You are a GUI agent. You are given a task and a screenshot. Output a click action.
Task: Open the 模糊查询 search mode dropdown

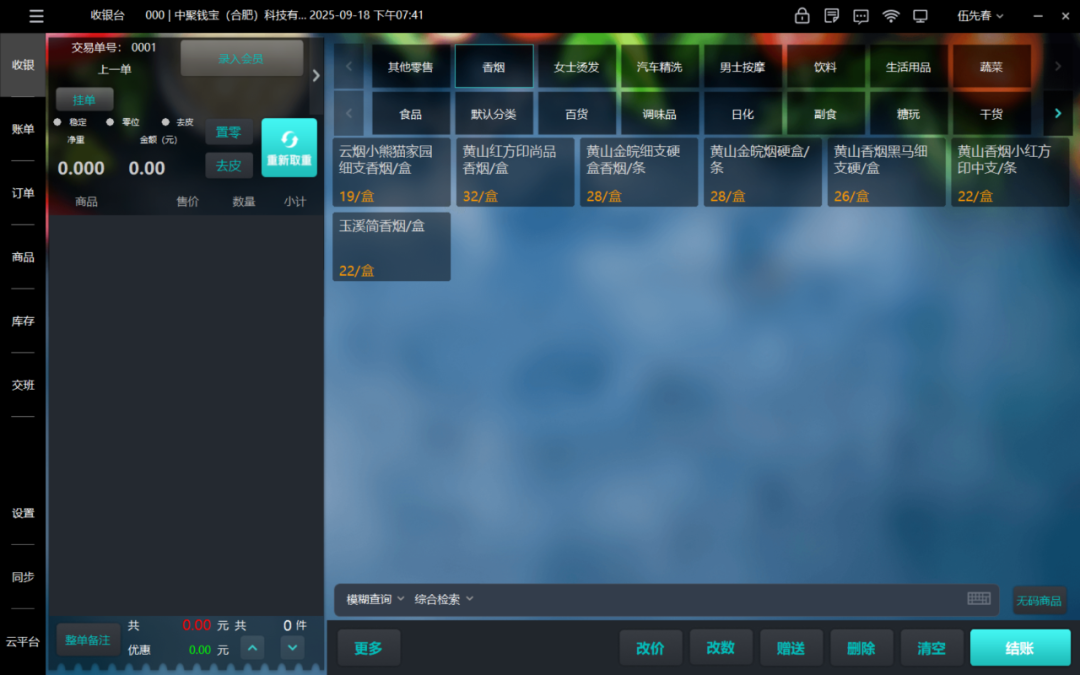375,600
